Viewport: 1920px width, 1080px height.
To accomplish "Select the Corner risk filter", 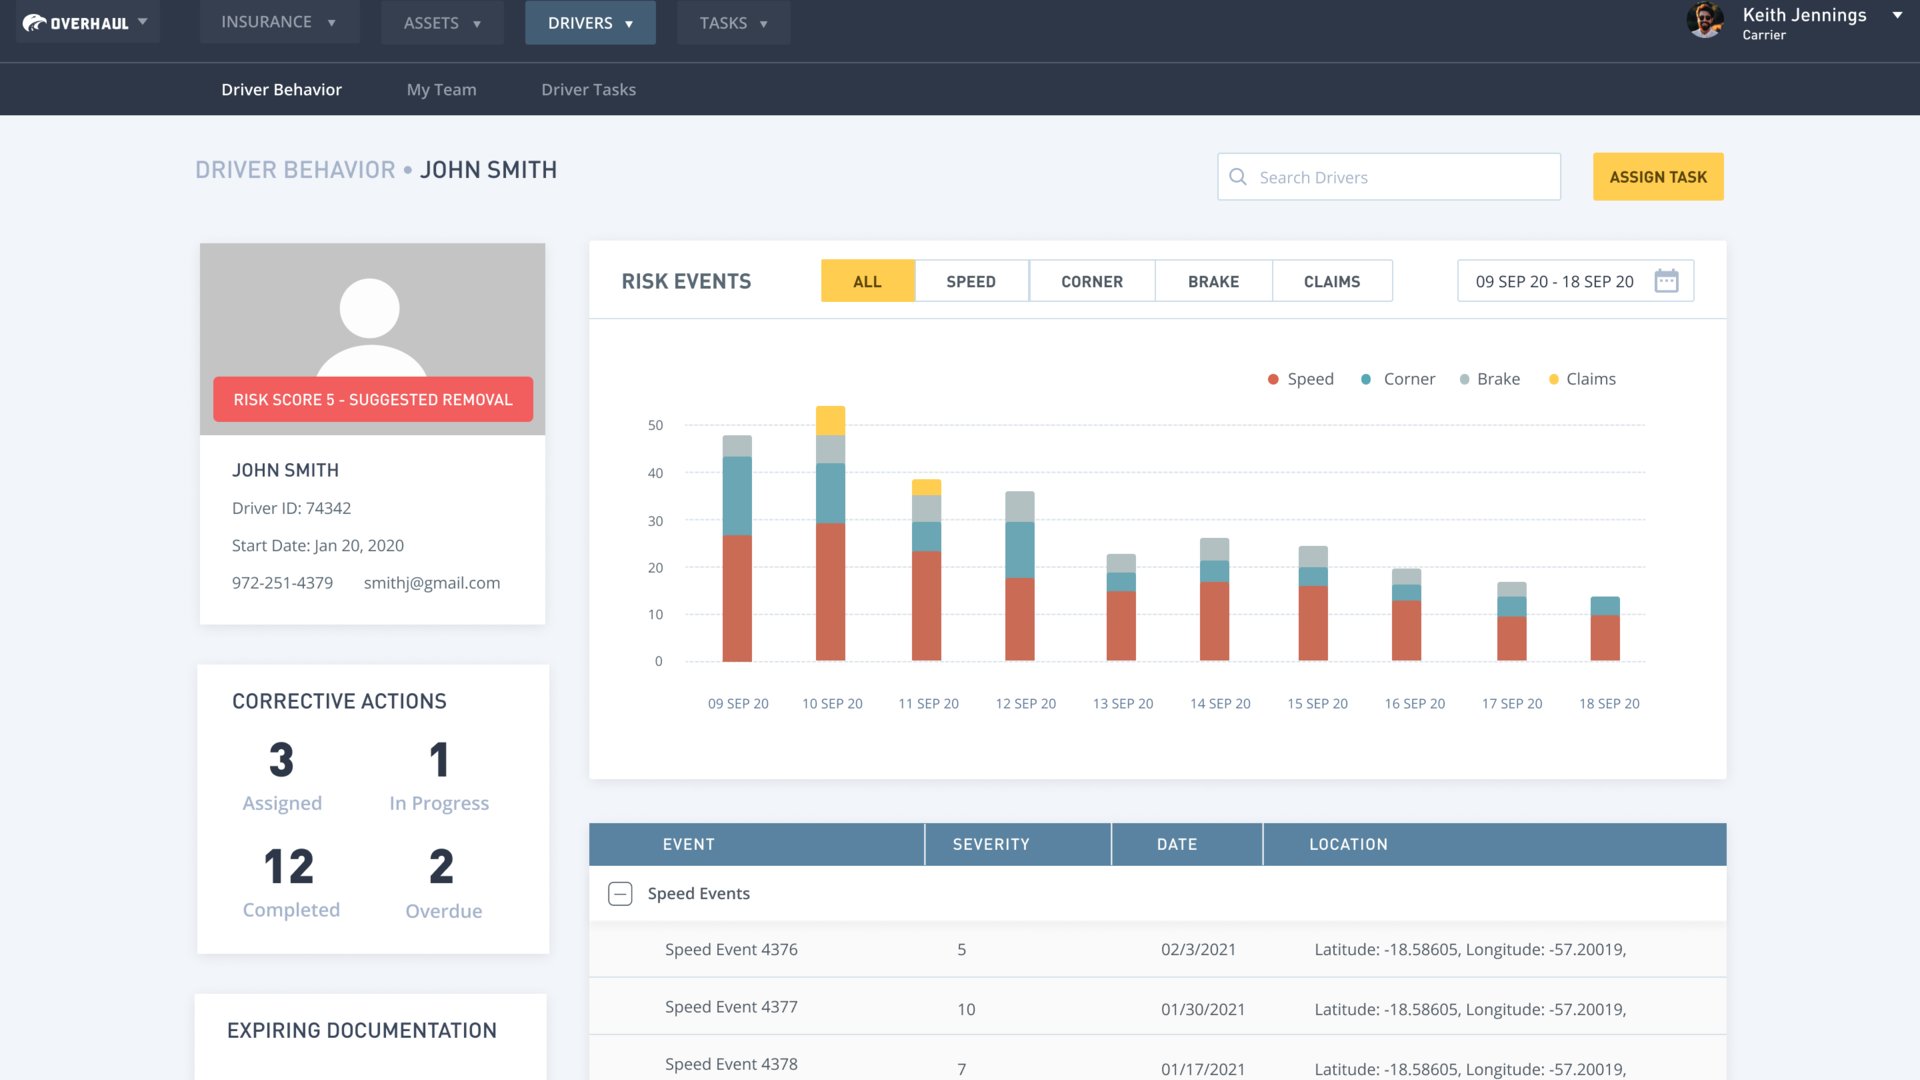I will (x=1091, y=281).
